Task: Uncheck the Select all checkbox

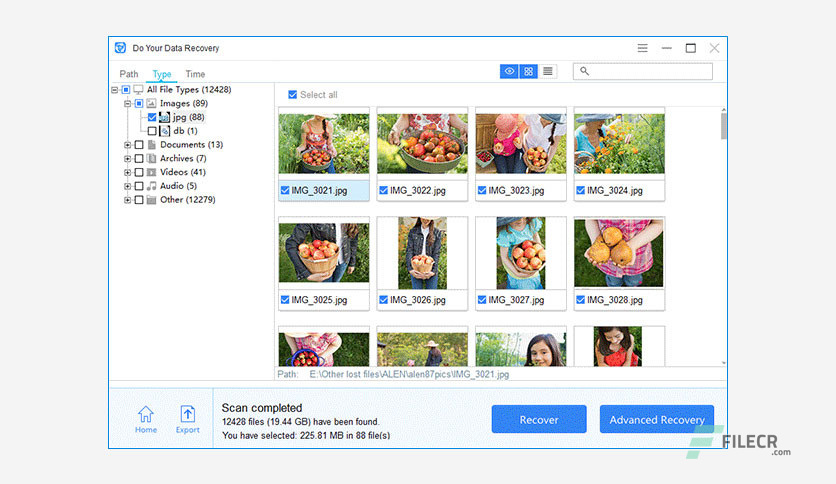Action: [292, 94]
